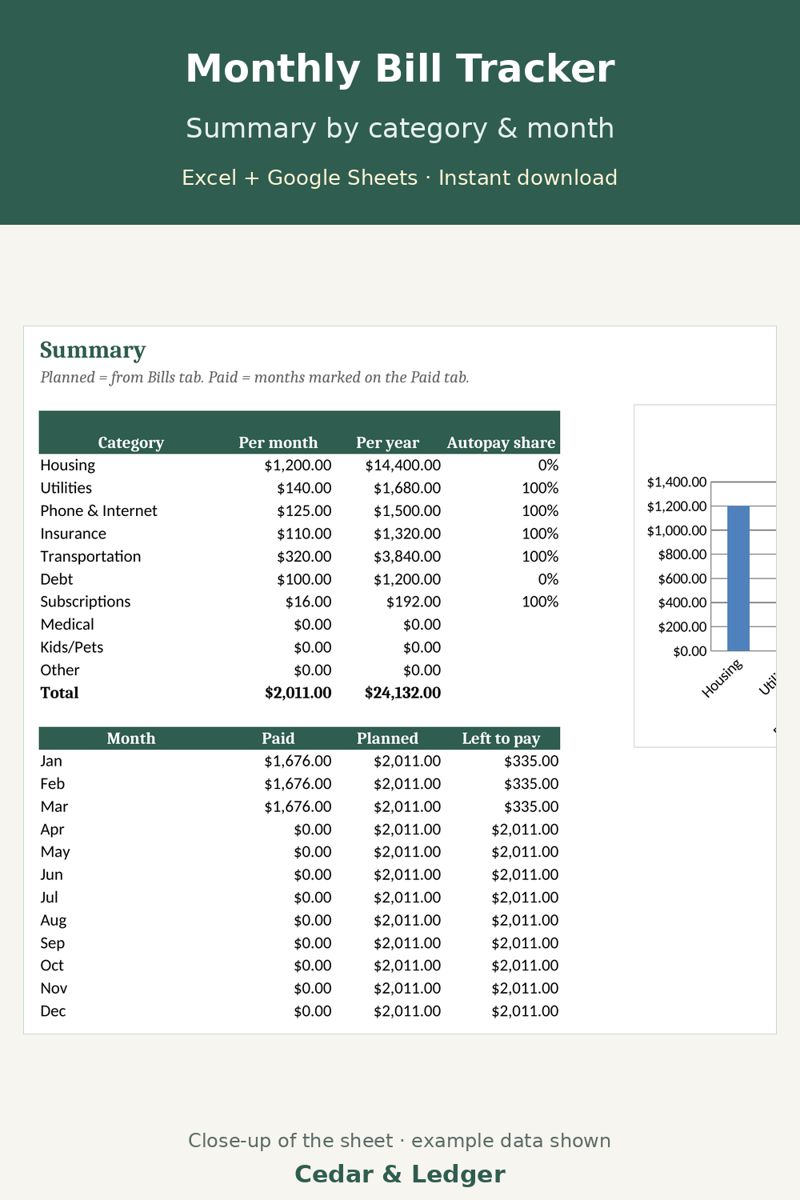Select the "Left to pay" column header
This screenshot has height=1200, width=800.
501,738
